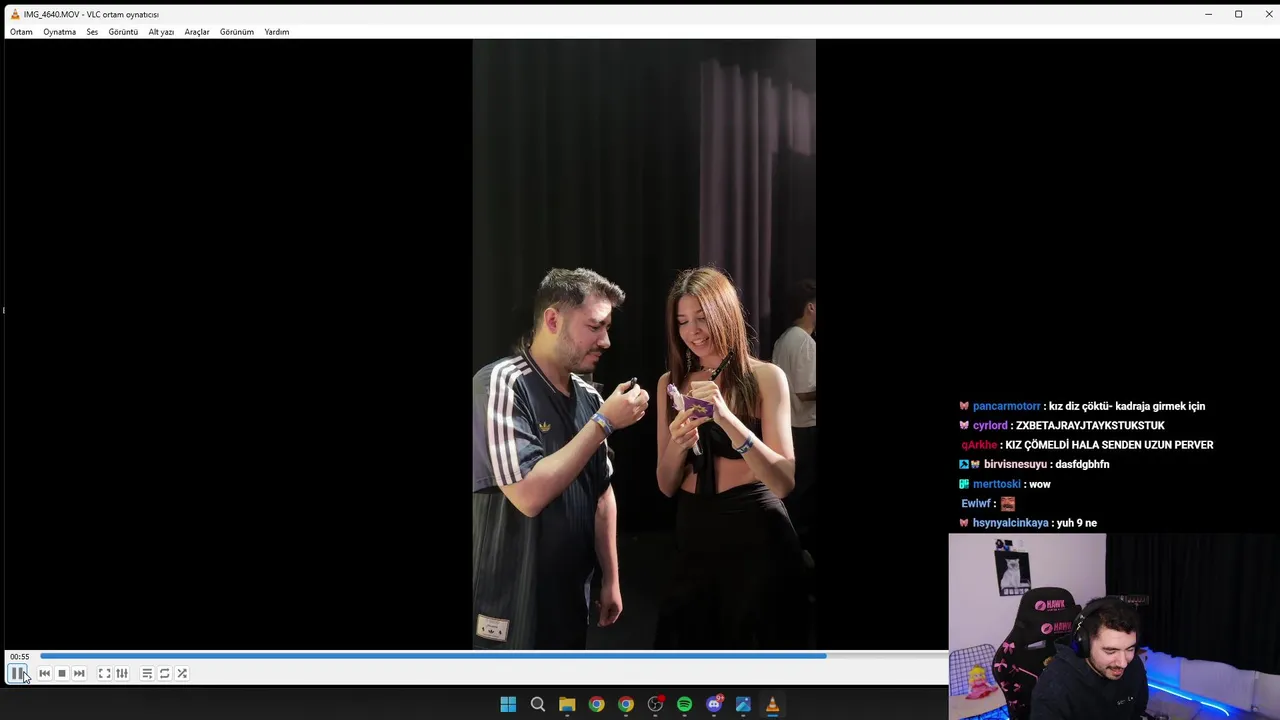Click the 00:55 elapsed time label
1280x720 pixels.
[20, 656]
